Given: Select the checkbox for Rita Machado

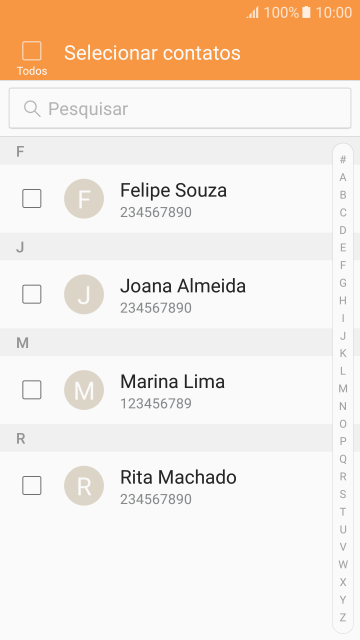Looking at the screenshot, I should (32, 485).
